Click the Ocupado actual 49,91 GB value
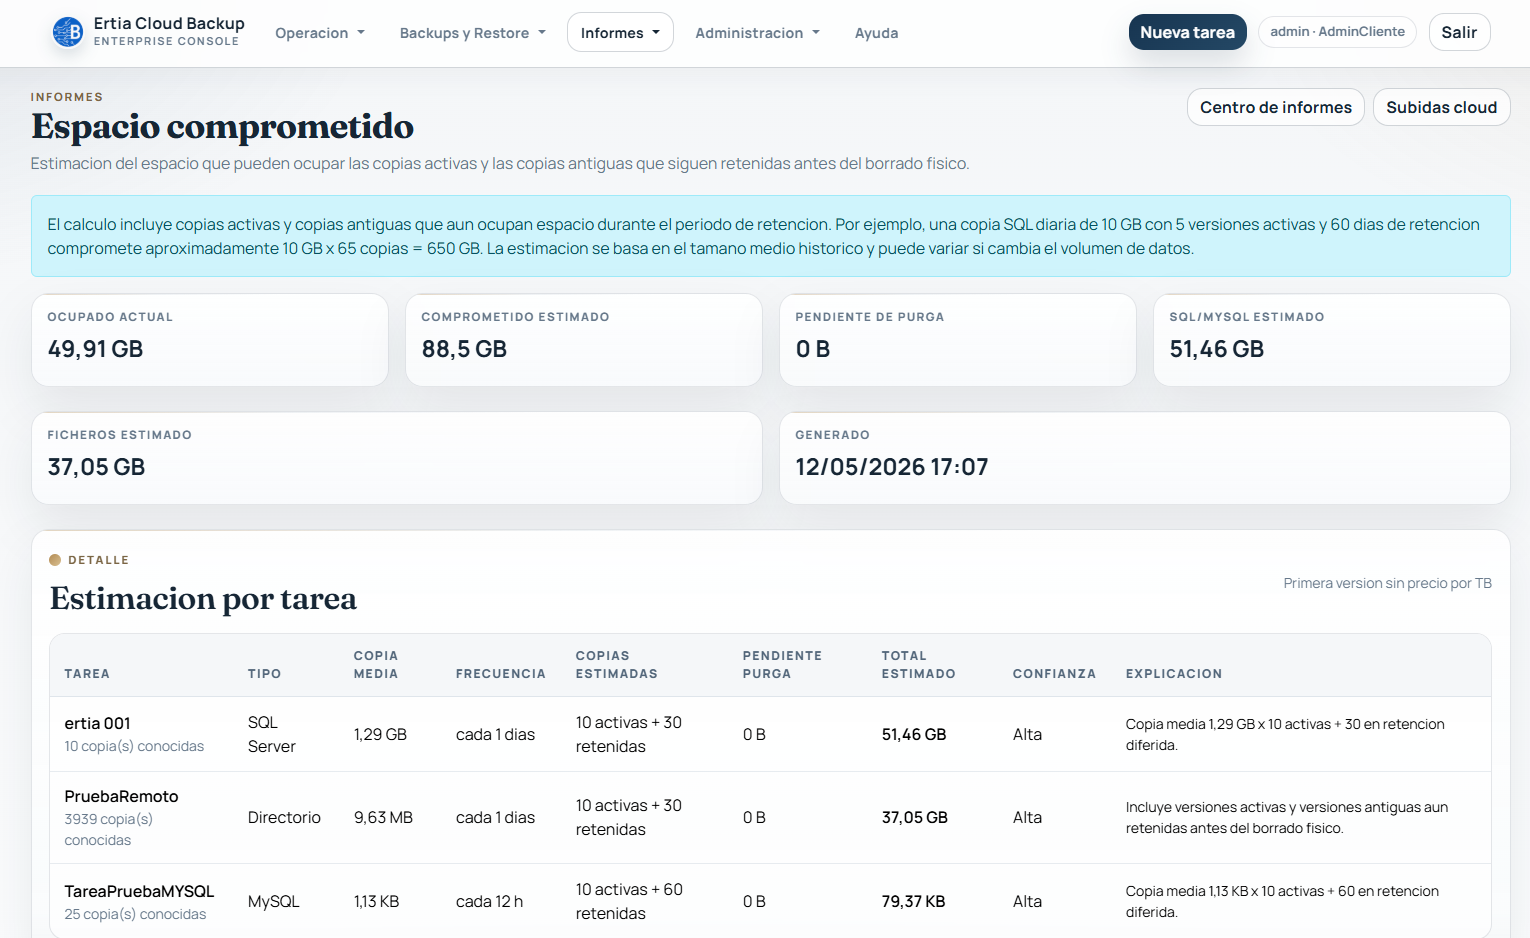The height and width of the screenshot is (938, 1530). click(x=95, y=349)
